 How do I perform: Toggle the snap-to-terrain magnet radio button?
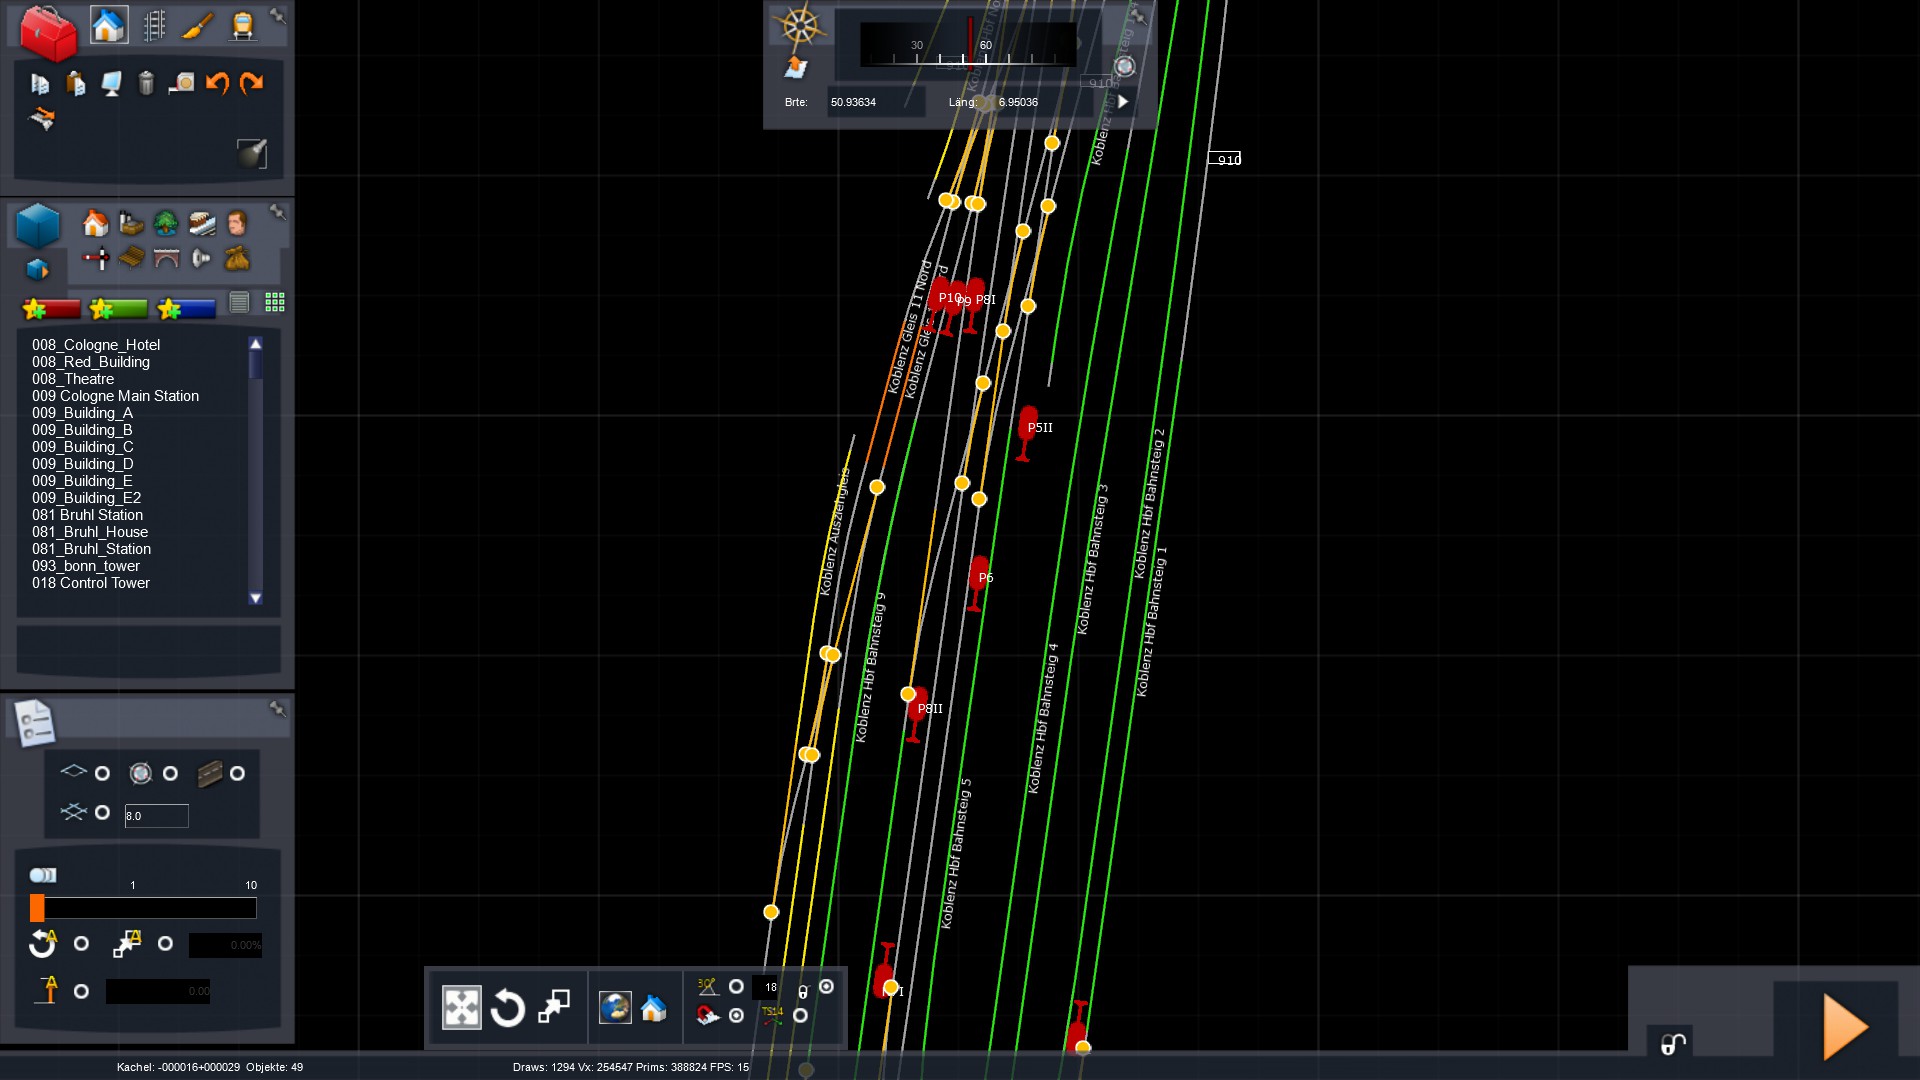[737, 1016]
